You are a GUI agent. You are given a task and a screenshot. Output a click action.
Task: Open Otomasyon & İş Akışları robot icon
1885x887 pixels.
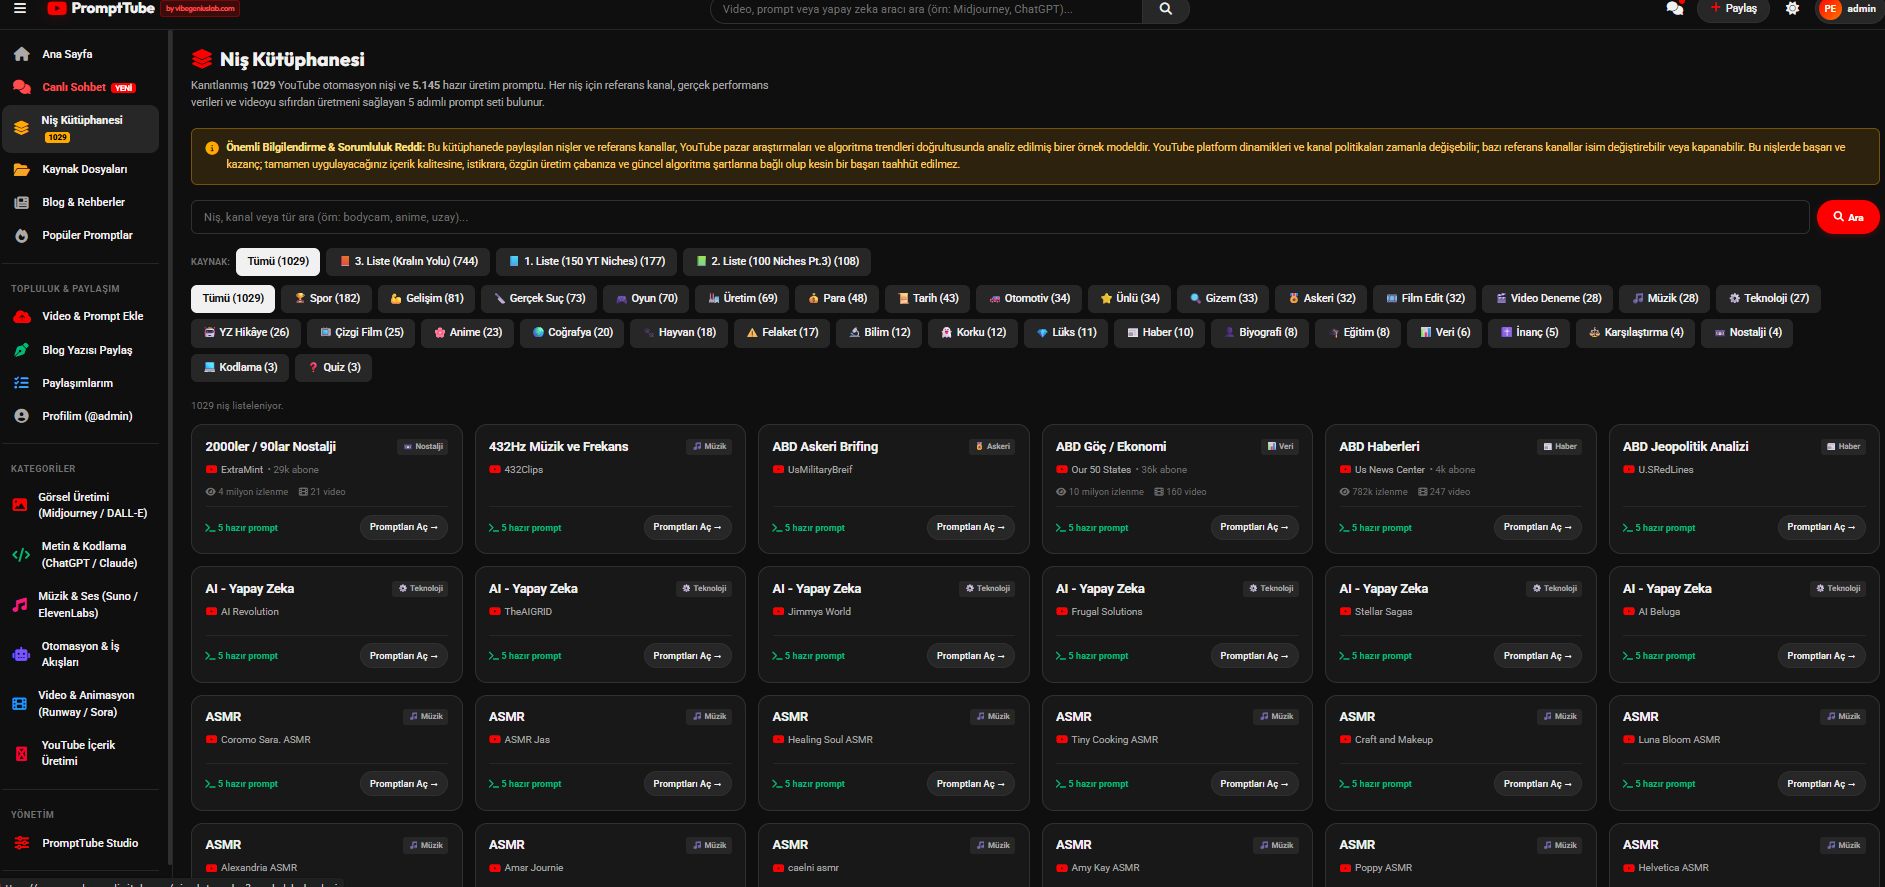click(21, 654)
